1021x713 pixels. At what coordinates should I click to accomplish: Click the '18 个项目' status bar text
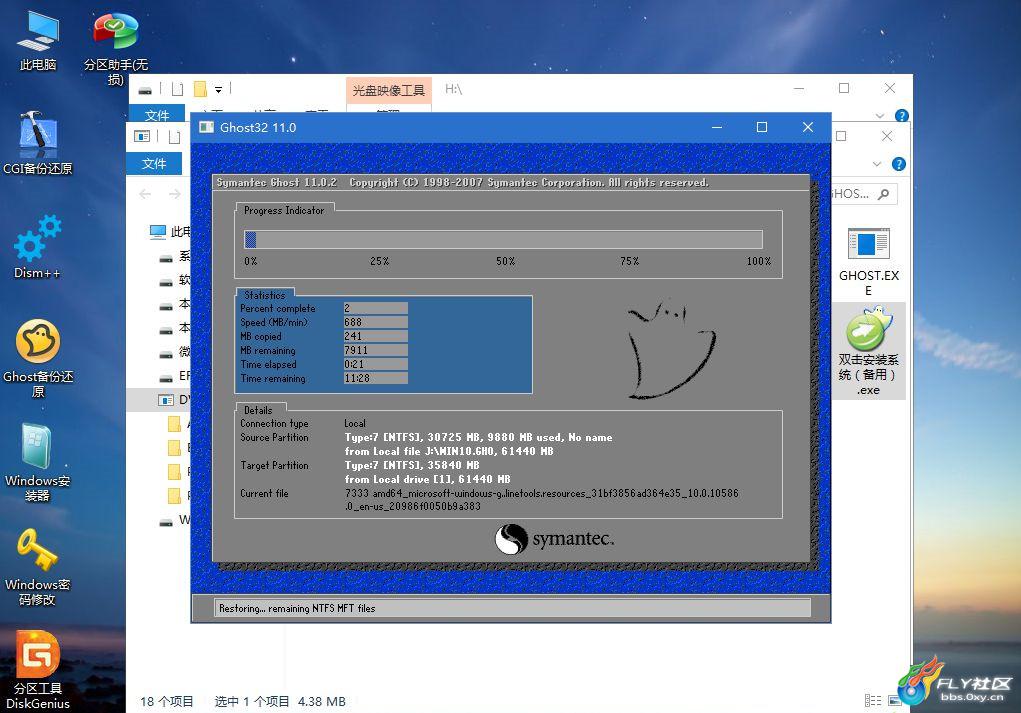click(167, 701)
